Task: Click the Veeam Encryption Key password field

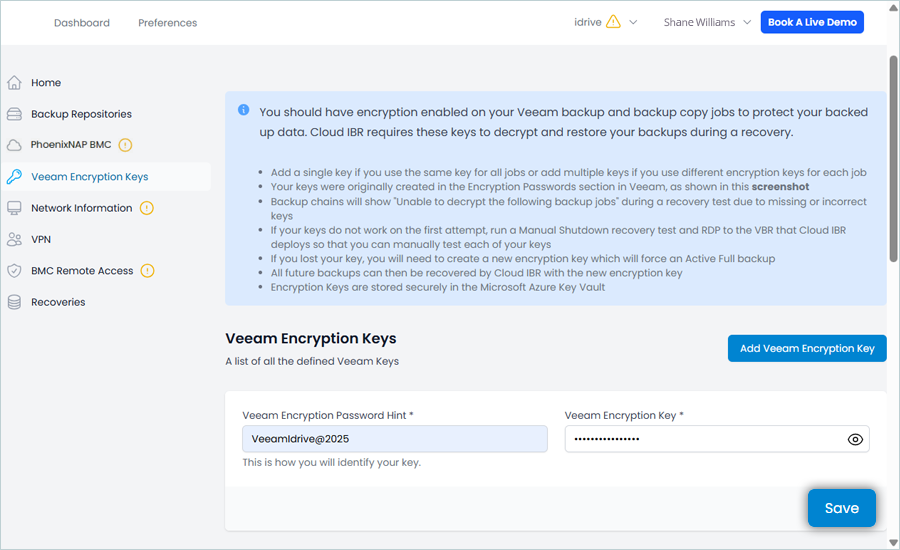Action: [x=717, y=439]
